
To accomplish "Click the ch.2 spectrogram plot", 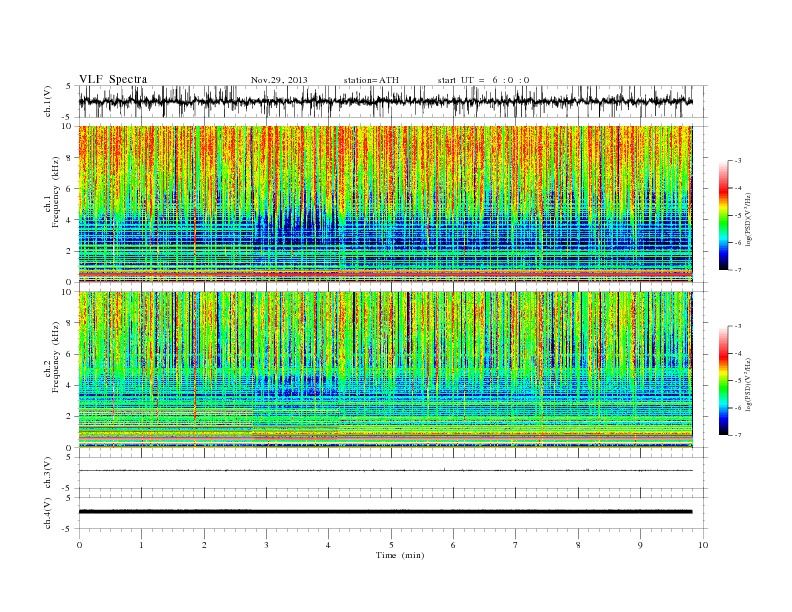I will point(385,370).
